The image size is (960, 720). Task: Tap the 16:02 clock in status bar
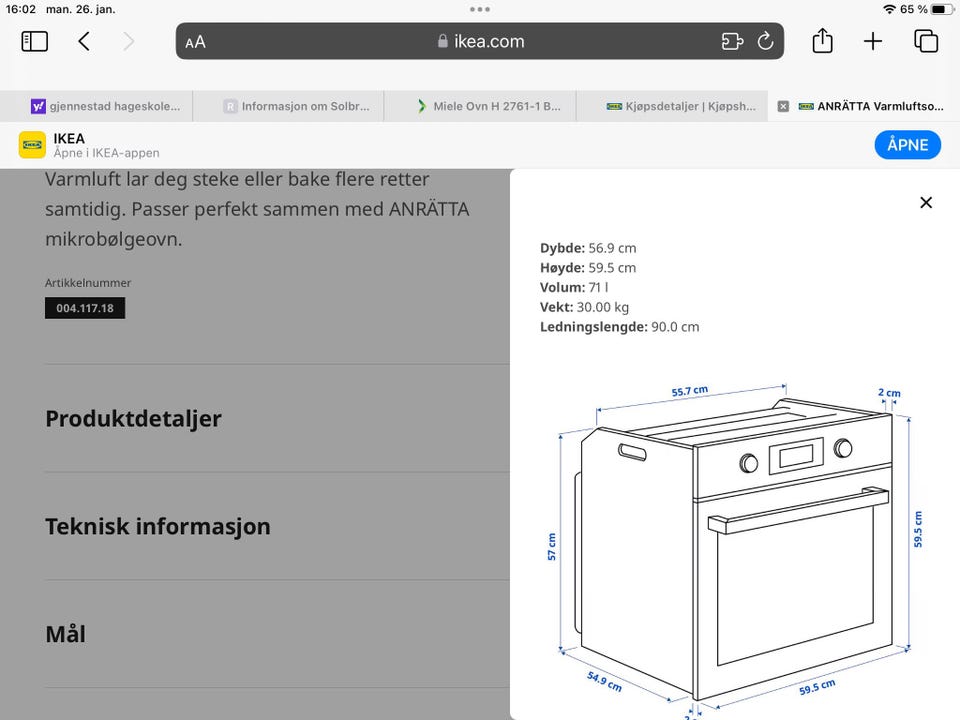[x=20, y=9]
